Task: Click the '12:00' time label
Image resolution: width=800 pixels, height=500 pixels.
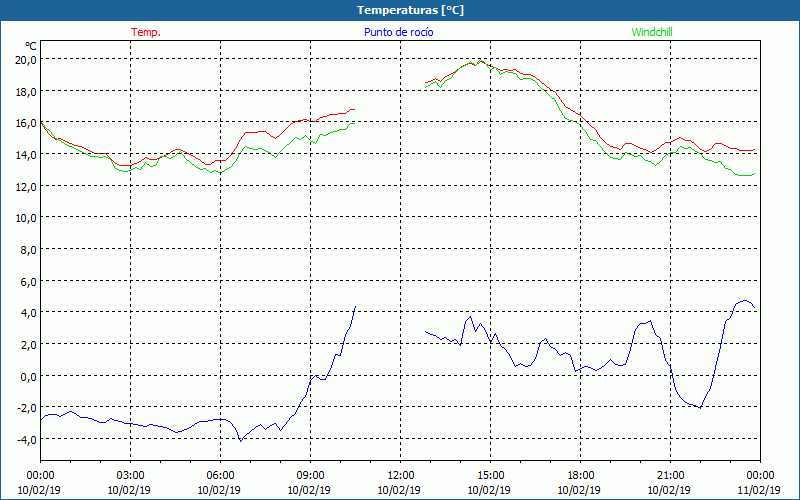Action: tap(401, 476)
